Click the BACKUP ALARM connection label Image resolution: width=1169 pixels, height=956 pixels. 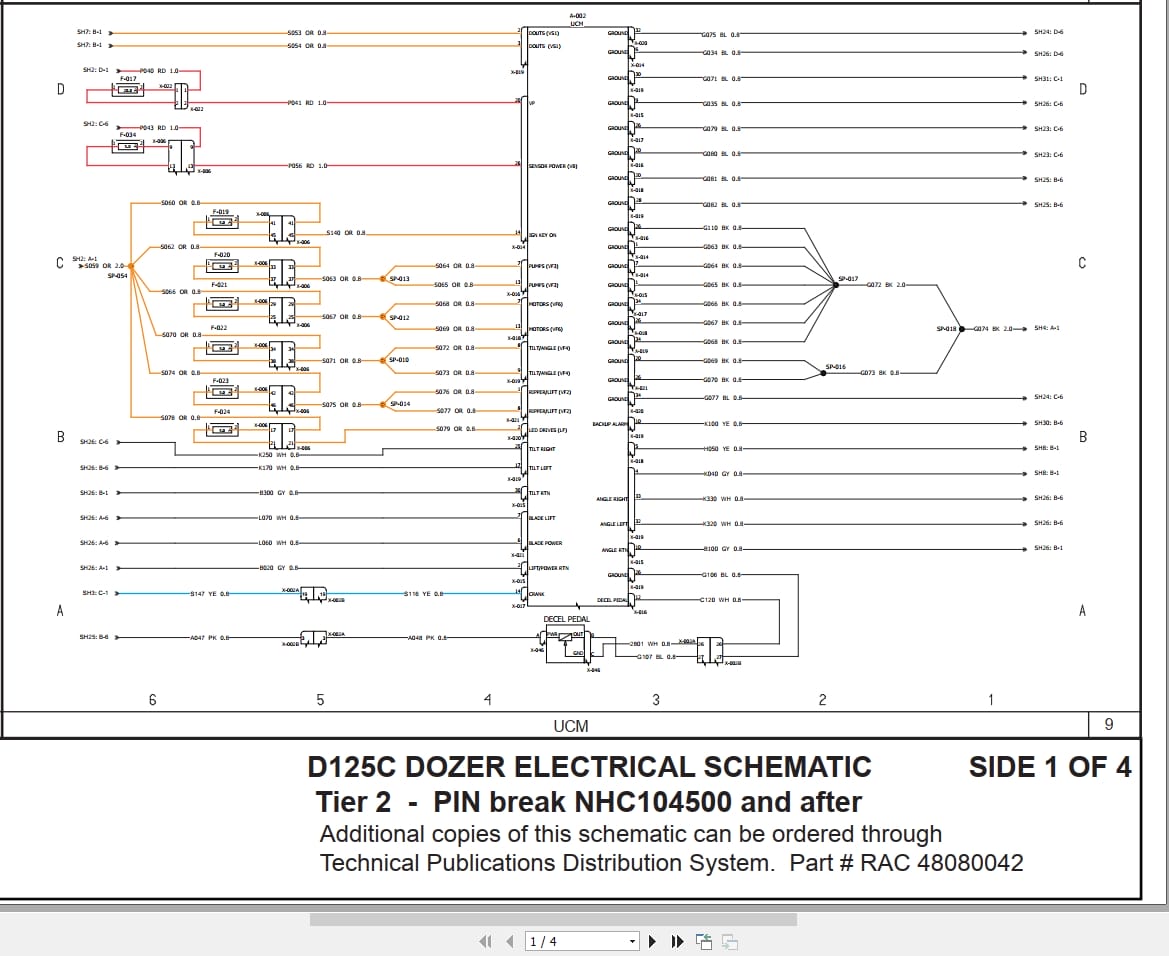tap(610, 421)
